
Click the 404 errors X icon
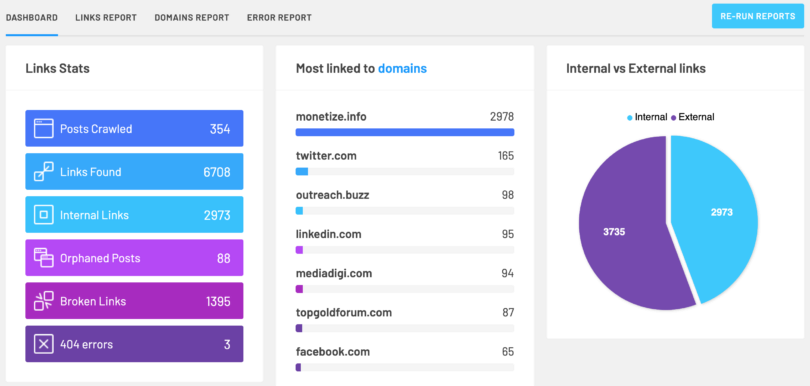[x=44, y=344]
